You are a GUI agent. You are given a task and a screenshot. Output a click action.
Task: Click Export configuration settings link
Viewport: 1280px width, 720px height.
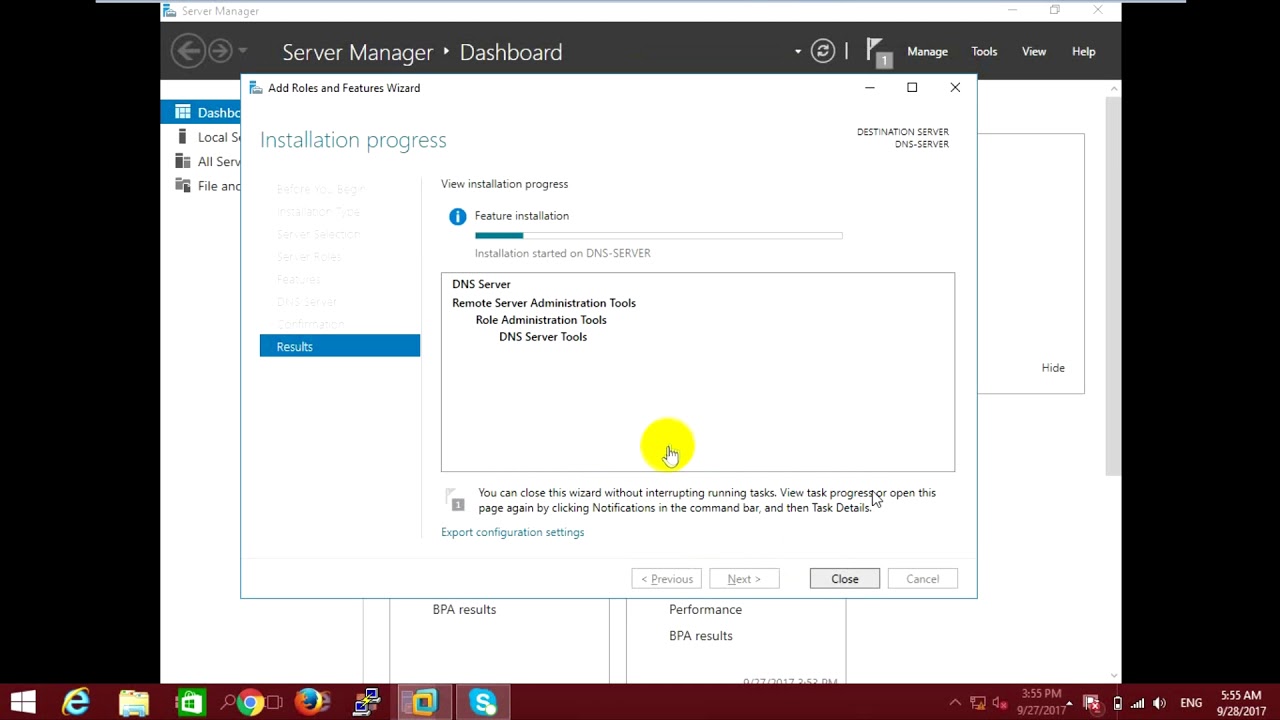[x=512, y=532]
